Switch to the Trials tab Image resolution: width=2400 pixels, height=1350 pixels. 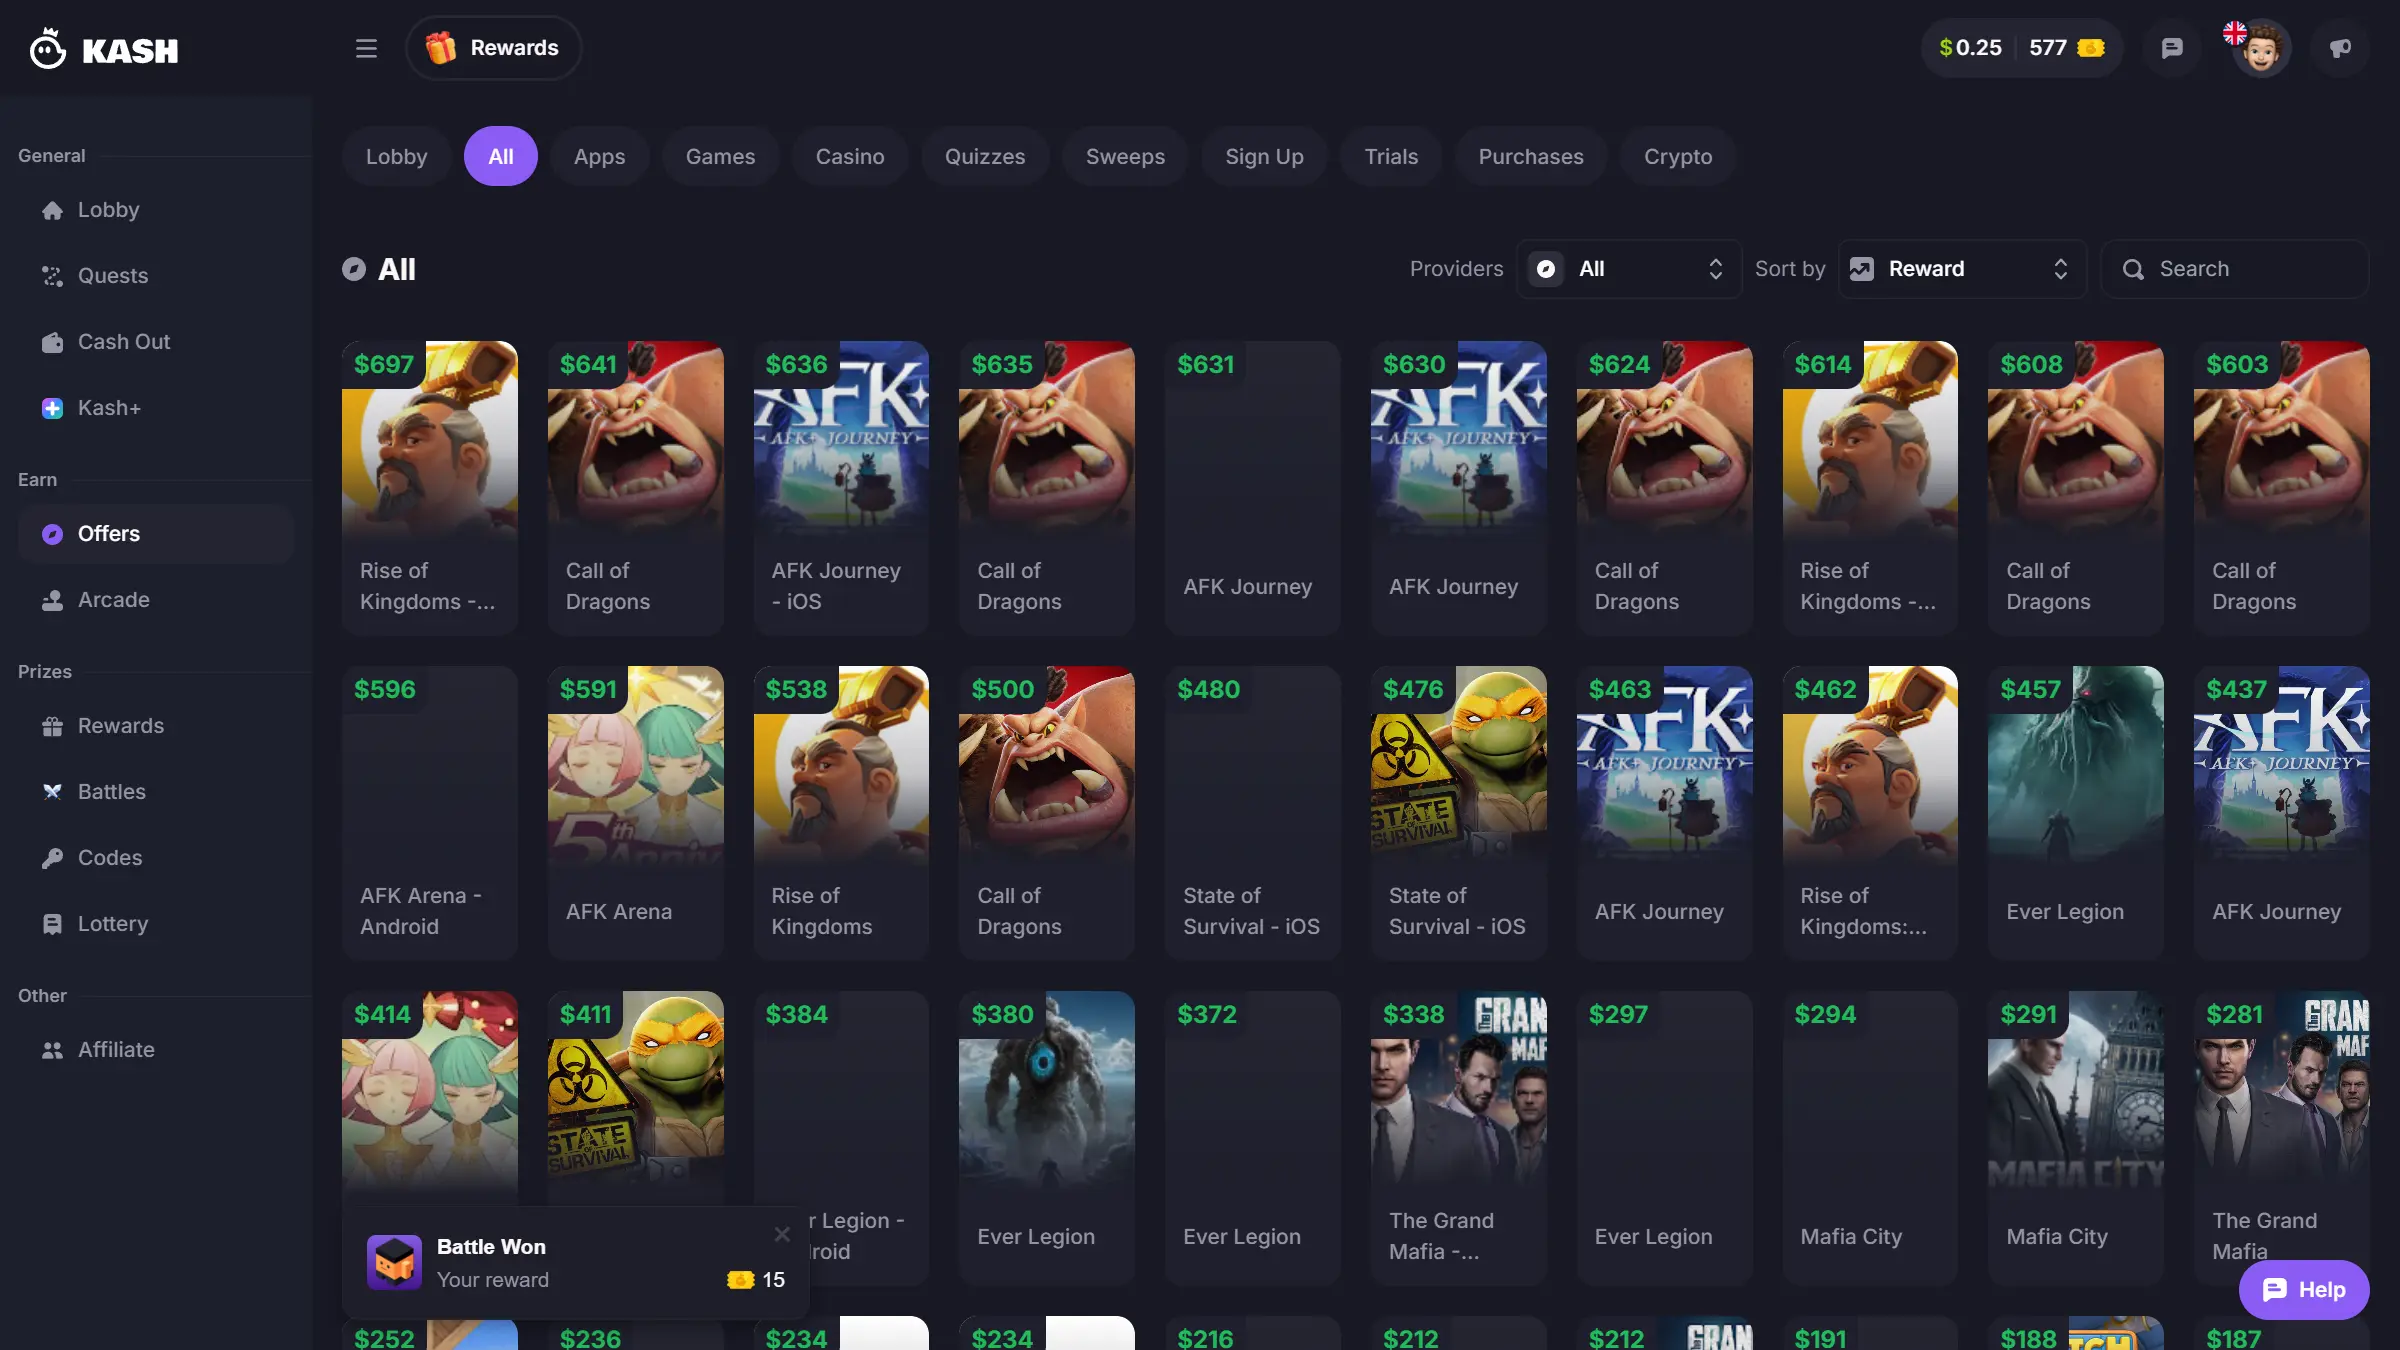[1391, 156]
